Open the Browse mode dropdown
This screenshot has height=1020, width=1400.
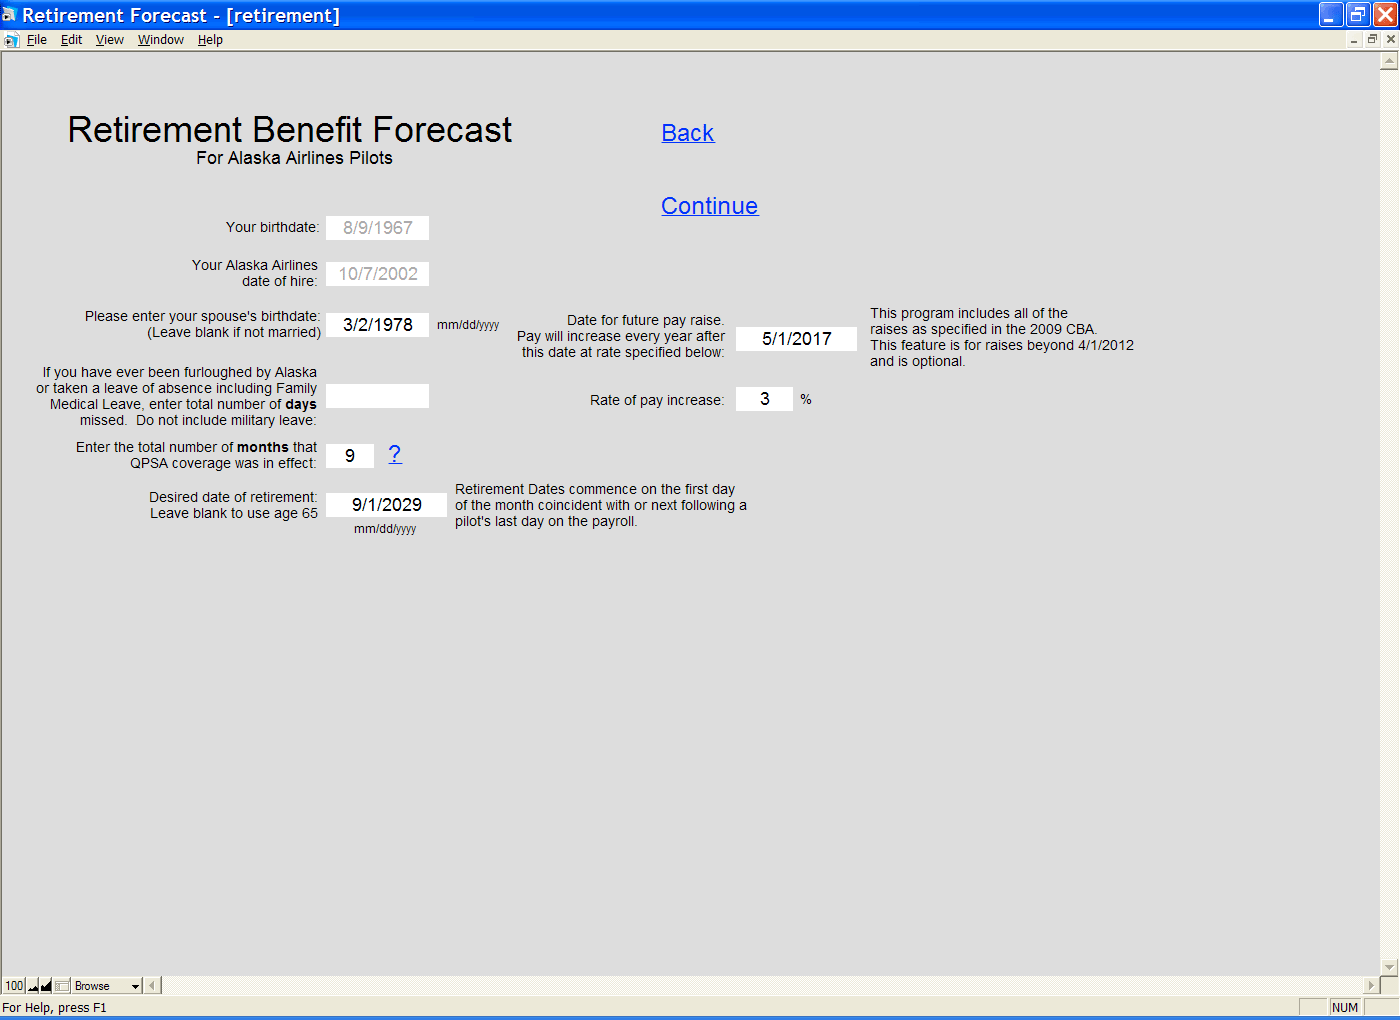tap(107, 986)
